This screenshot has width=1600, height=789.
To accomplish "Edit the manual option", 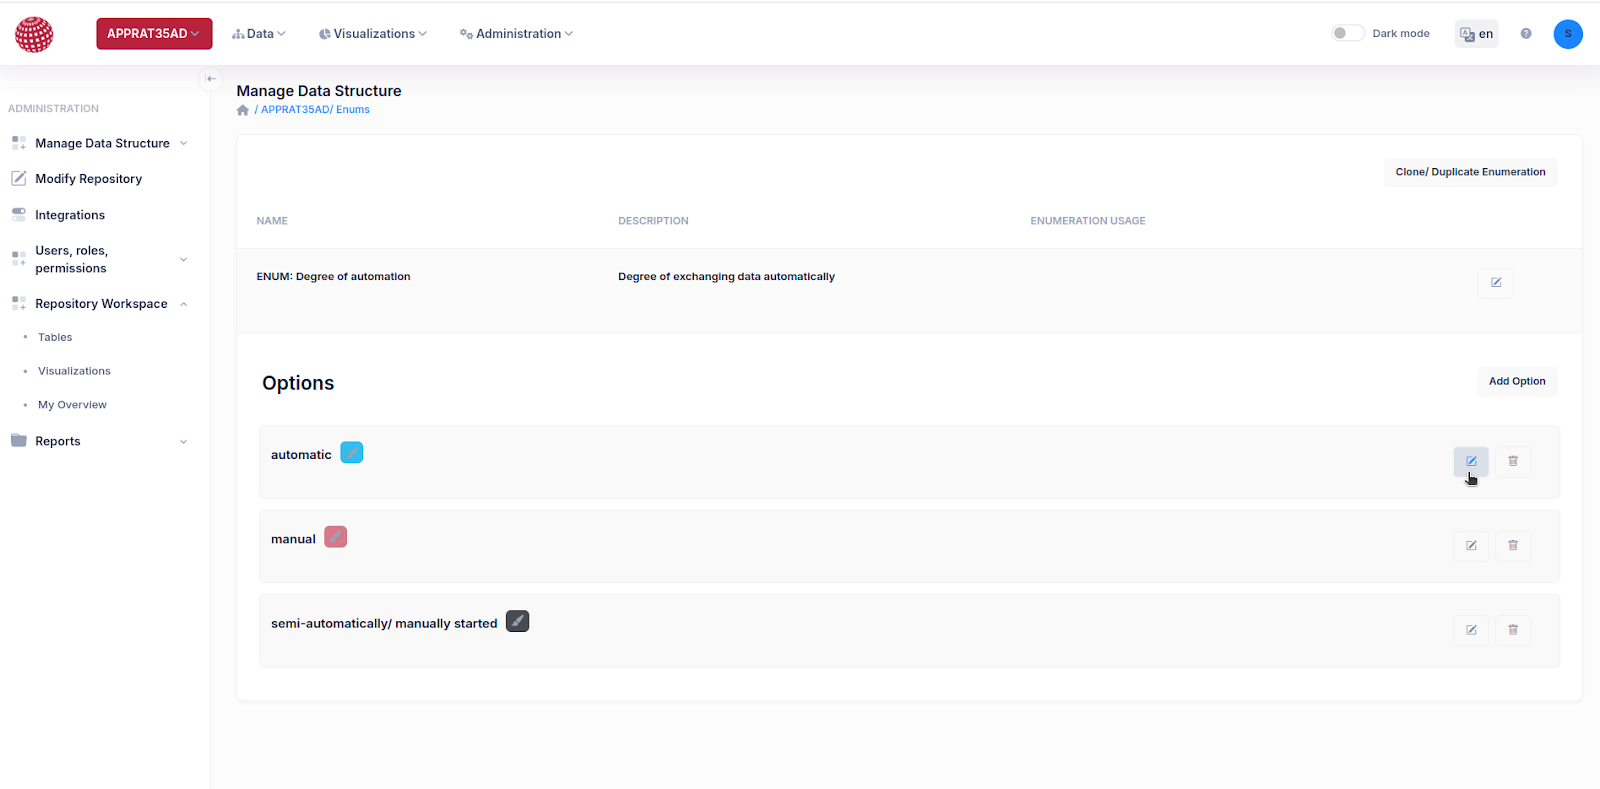I will [x=1471, y=546].
